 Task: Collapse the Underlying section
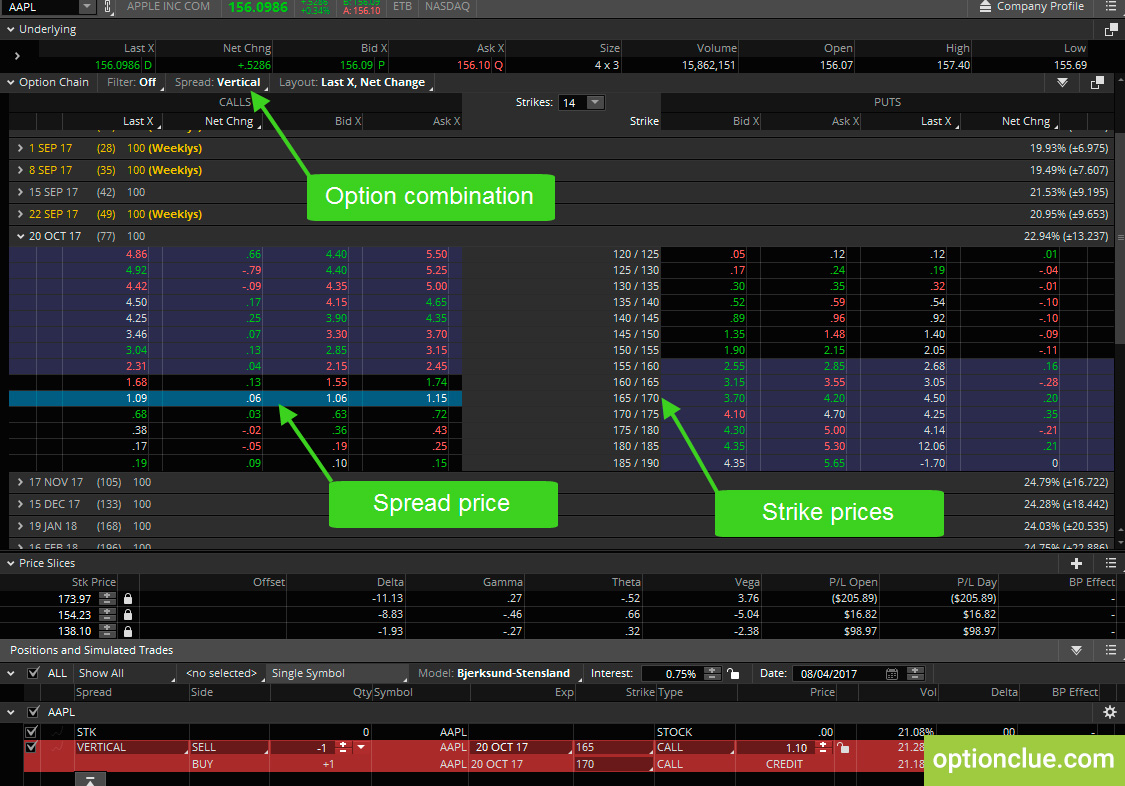tap(11, 29)
